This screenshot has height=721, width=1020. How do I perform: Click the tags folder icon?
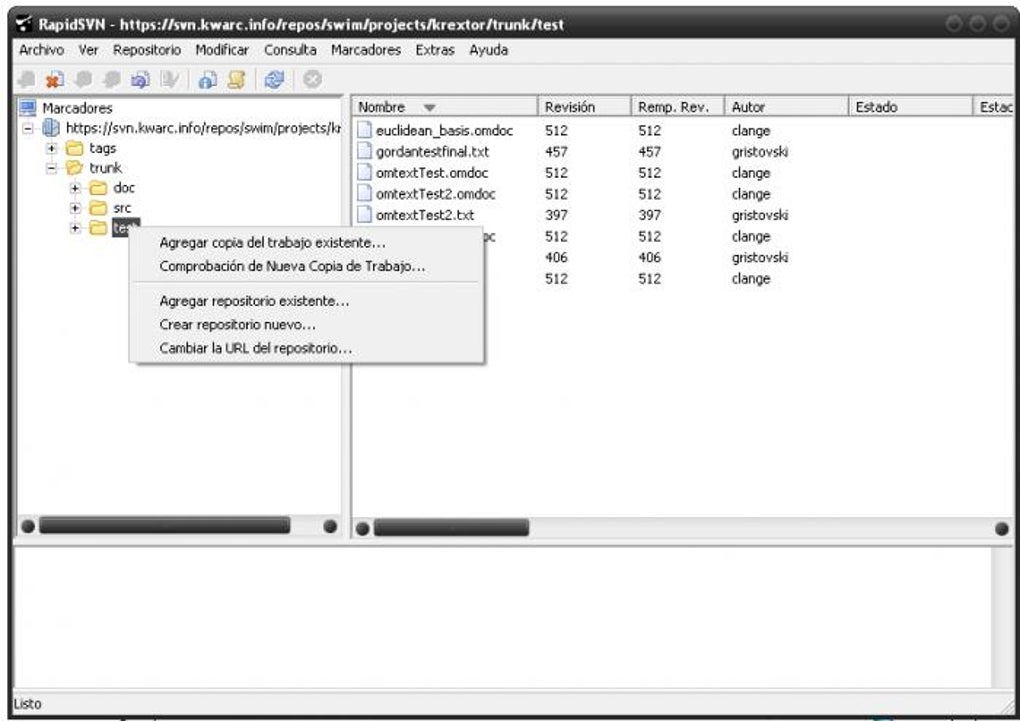75,148
